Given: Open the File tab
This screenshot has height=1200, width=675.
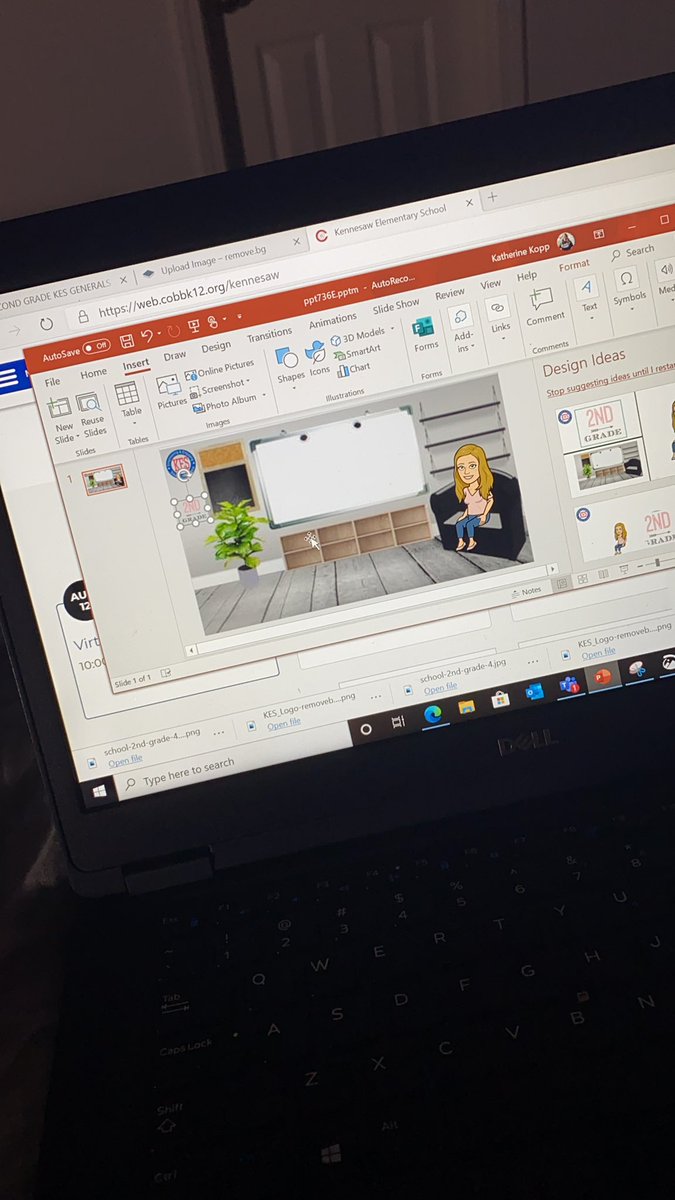Looking at the screenshot, I should (52, 381).
